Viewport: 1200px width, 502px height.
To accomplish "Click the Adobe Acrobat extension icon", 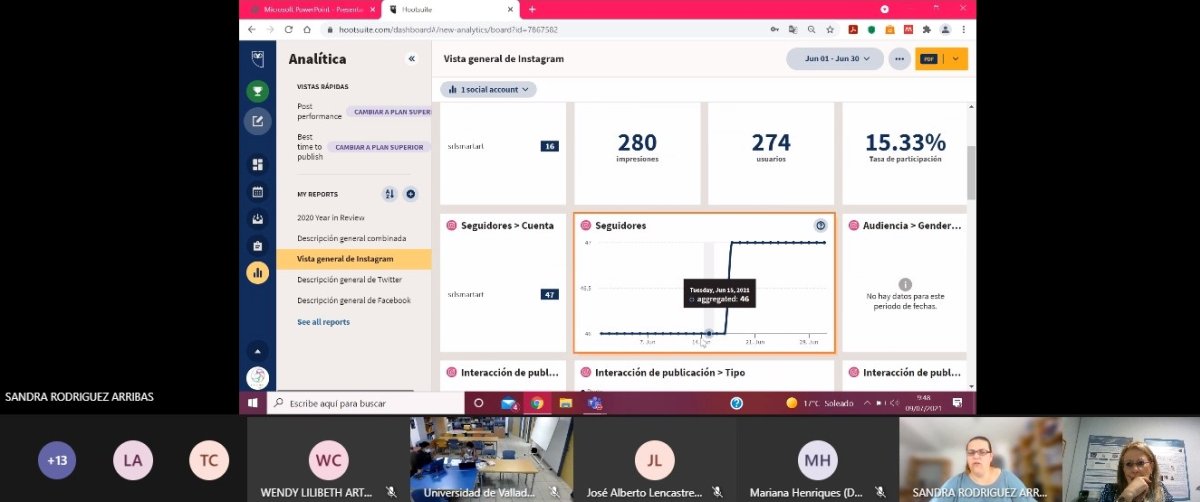I will point(854,30).
